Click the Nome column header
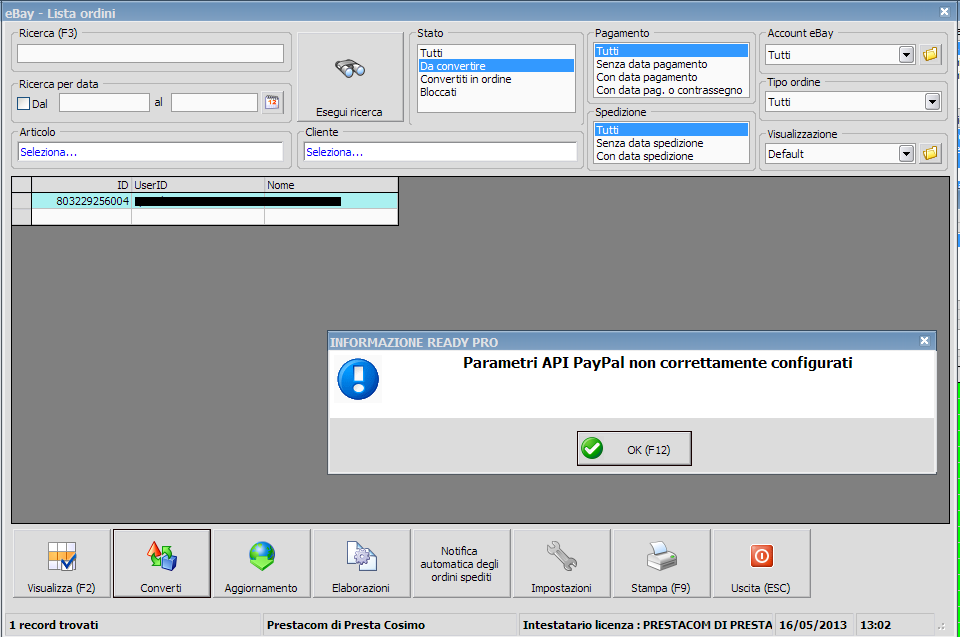 pyautogui.click(x=331, y=185)
